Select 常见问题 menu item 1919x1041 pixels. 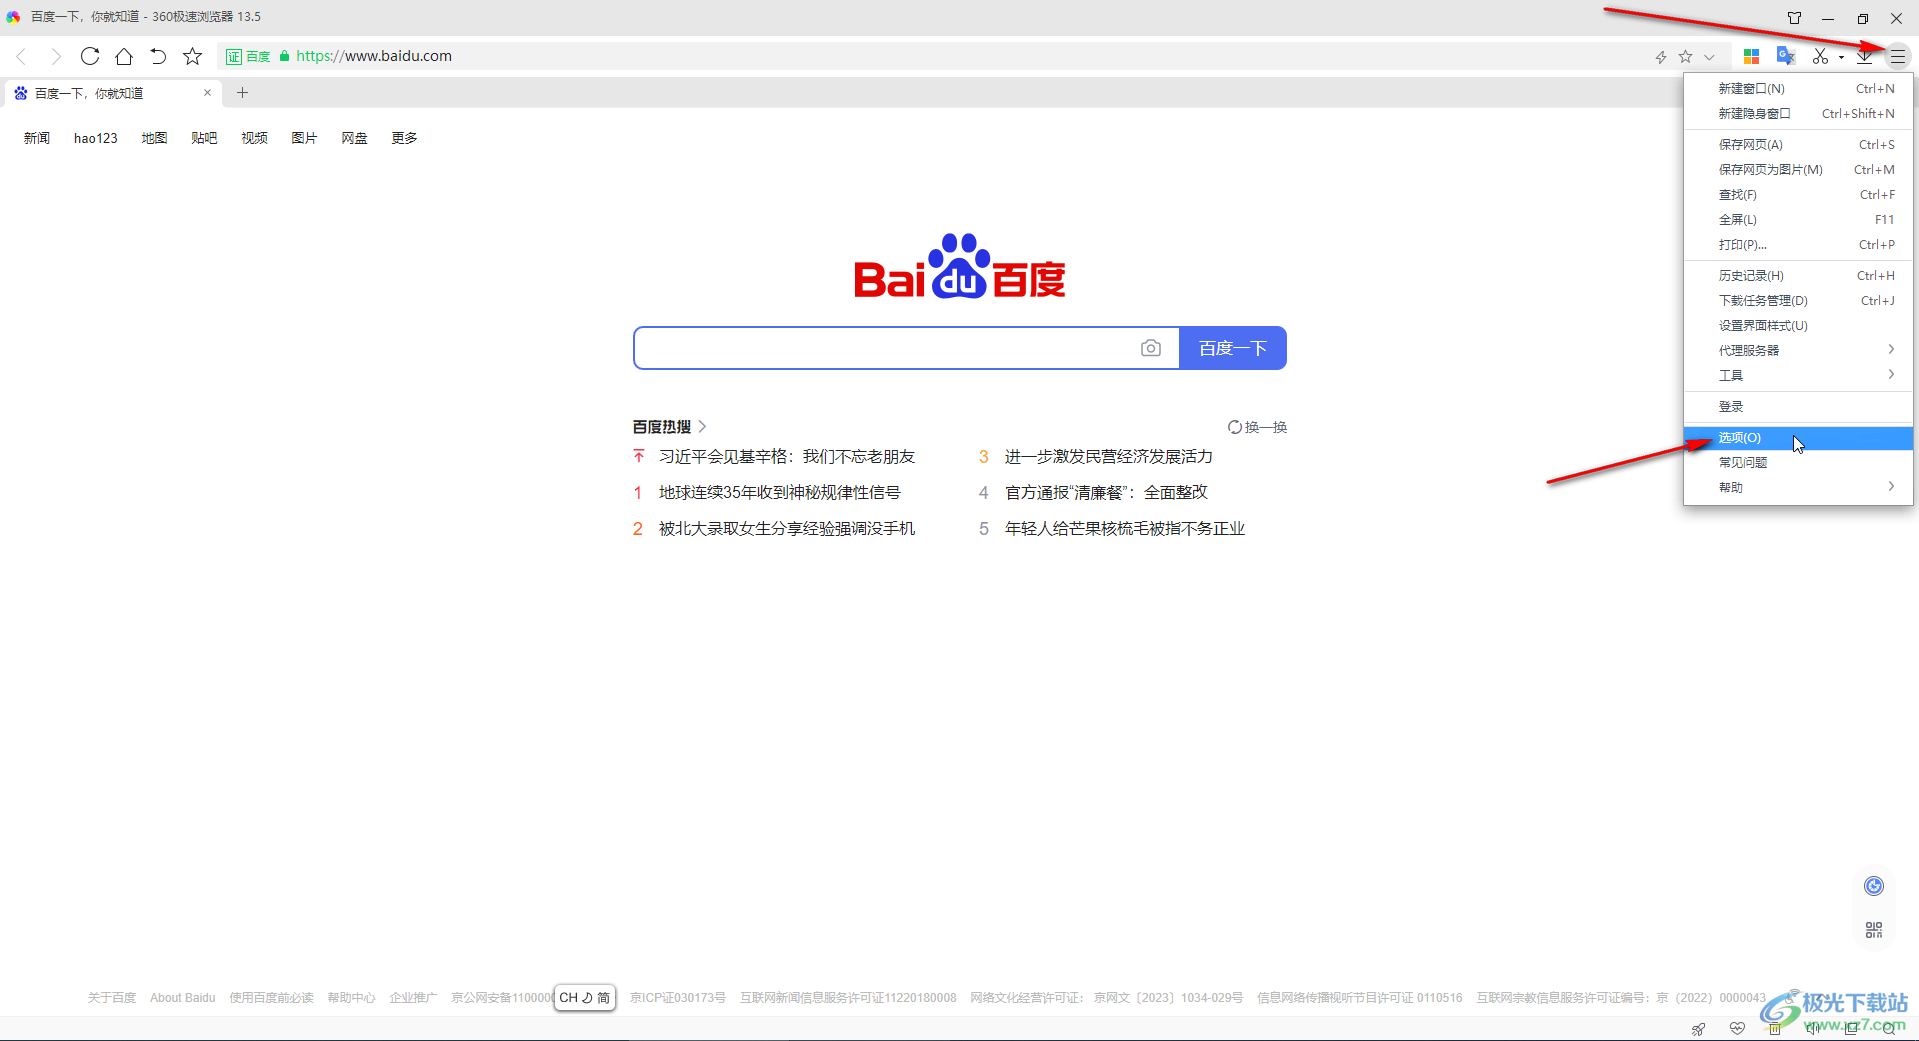pyautogui.click(x=1798, y=463)
